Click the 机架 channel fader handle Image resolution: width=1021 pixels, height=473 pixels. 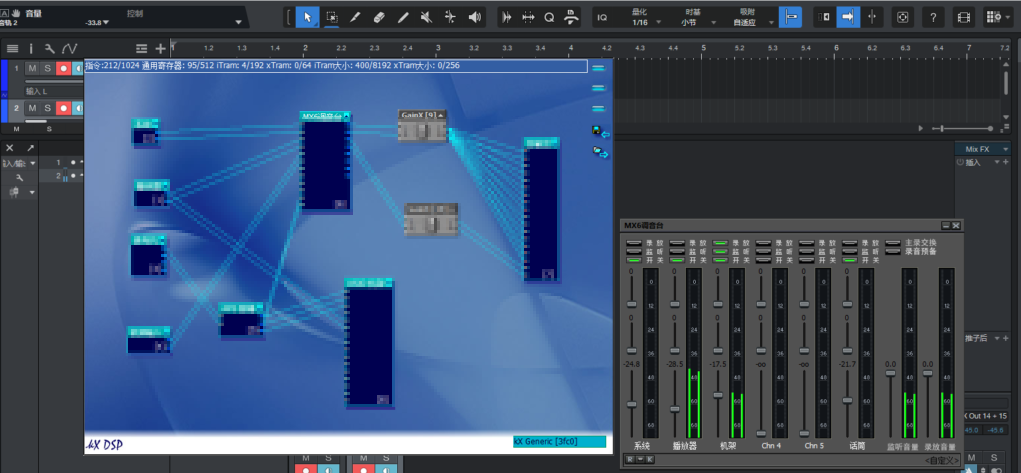coord(717,395)
